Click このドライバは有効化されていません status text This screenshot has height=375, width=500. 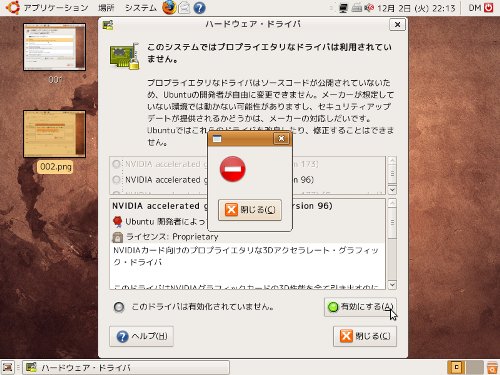(x=203, y=307)
